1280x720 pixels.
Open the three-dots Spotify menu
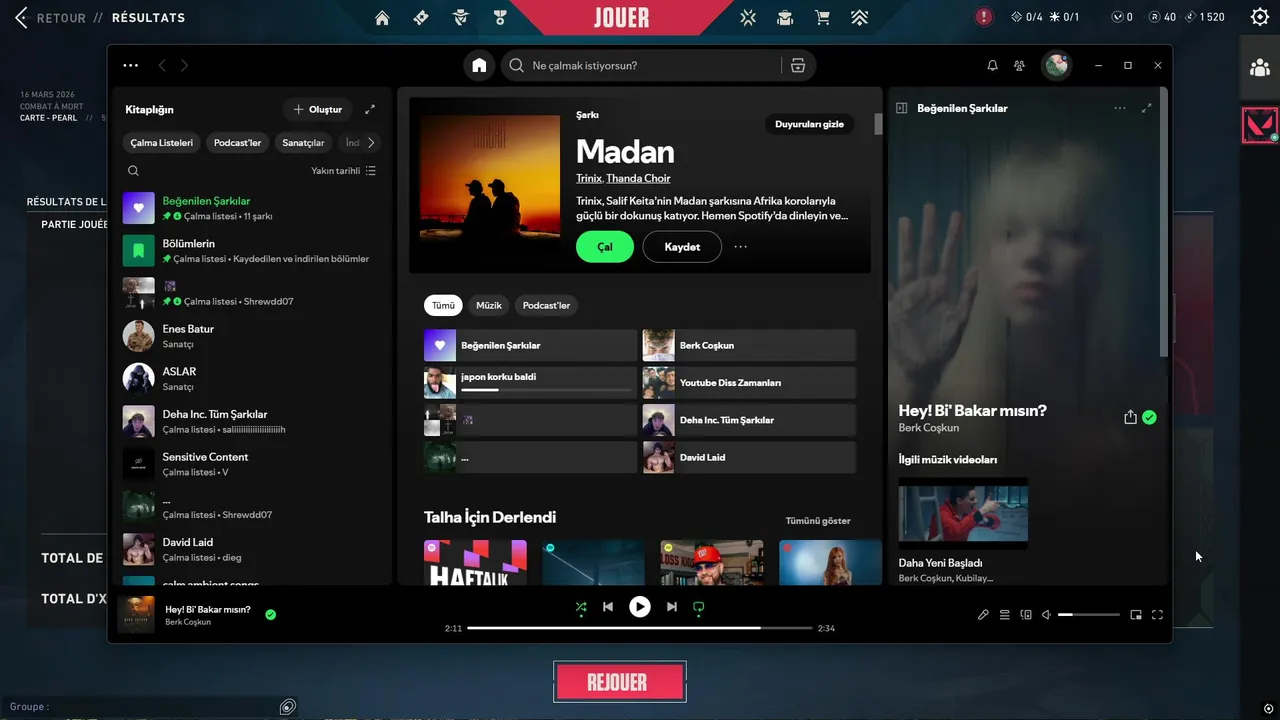pyautogui.click(x=131, y=65)
